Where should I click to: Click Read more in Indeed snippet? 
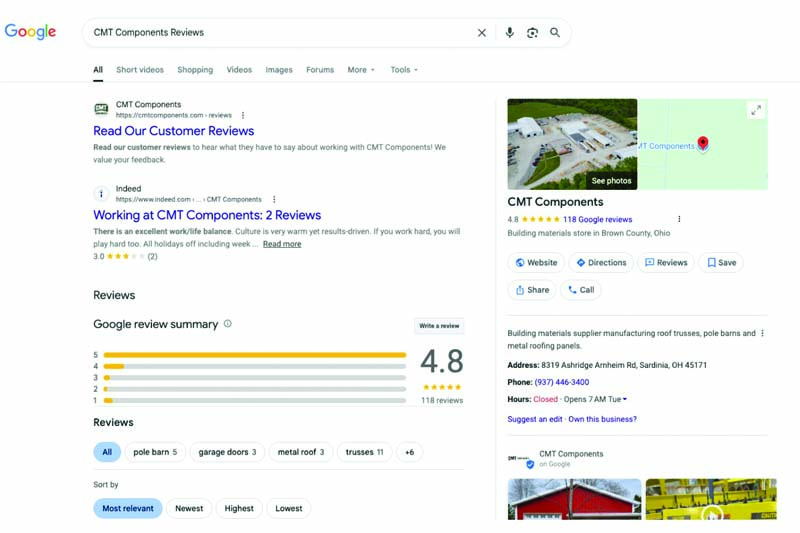tap(282, 244)
